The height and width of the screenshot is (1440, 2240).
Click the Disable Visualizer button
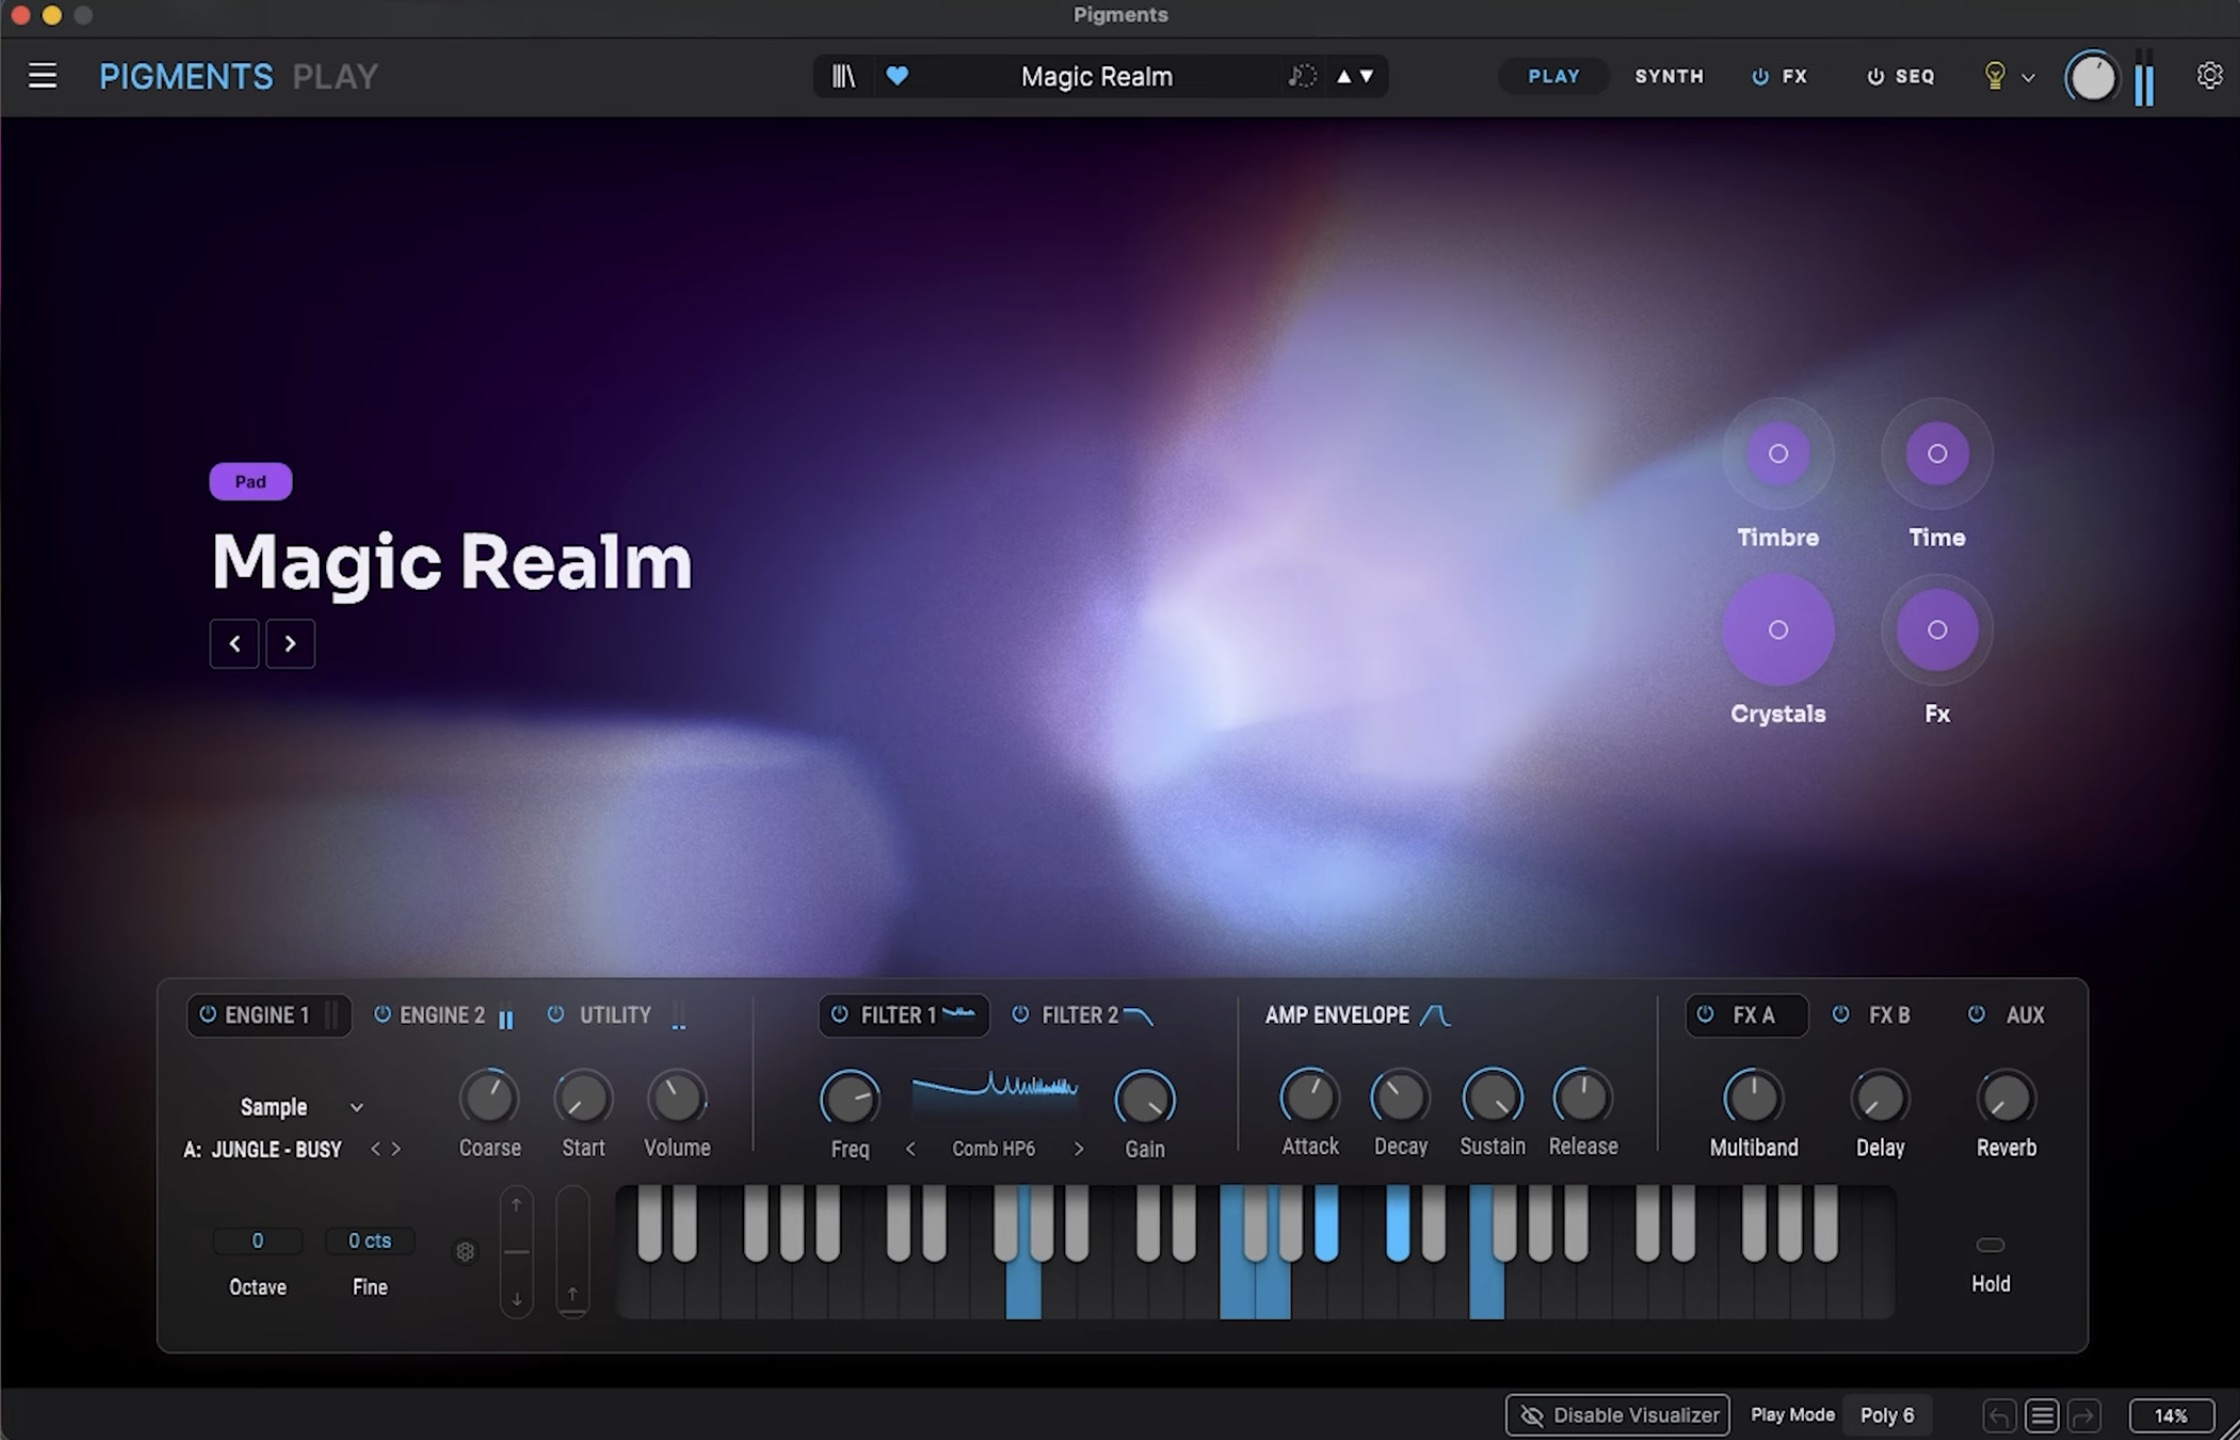[x=1618, y=1416]
